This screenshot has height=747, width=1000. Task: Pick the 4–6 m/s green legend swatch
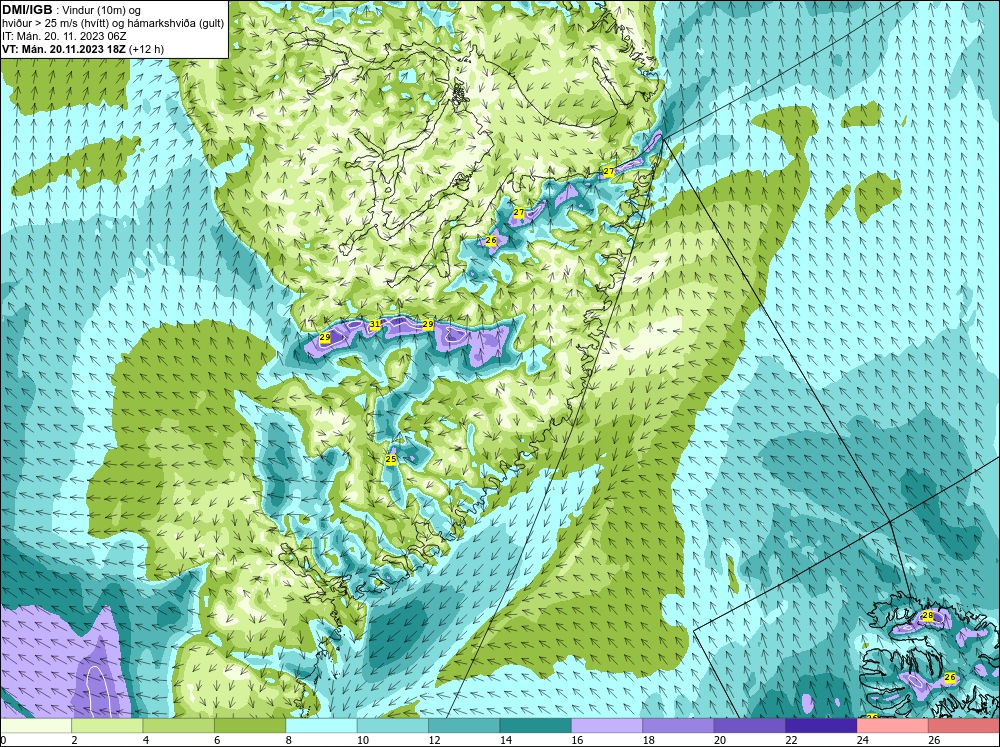[179, 726]
